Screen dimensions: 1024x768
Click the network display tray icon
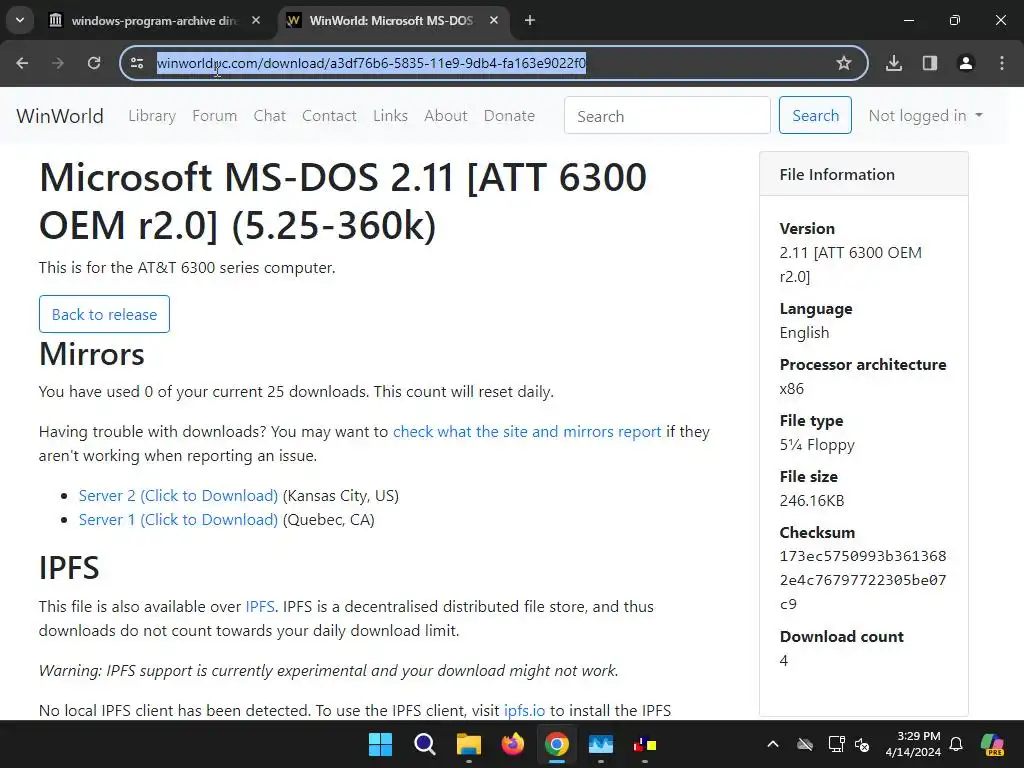[836, 744]
